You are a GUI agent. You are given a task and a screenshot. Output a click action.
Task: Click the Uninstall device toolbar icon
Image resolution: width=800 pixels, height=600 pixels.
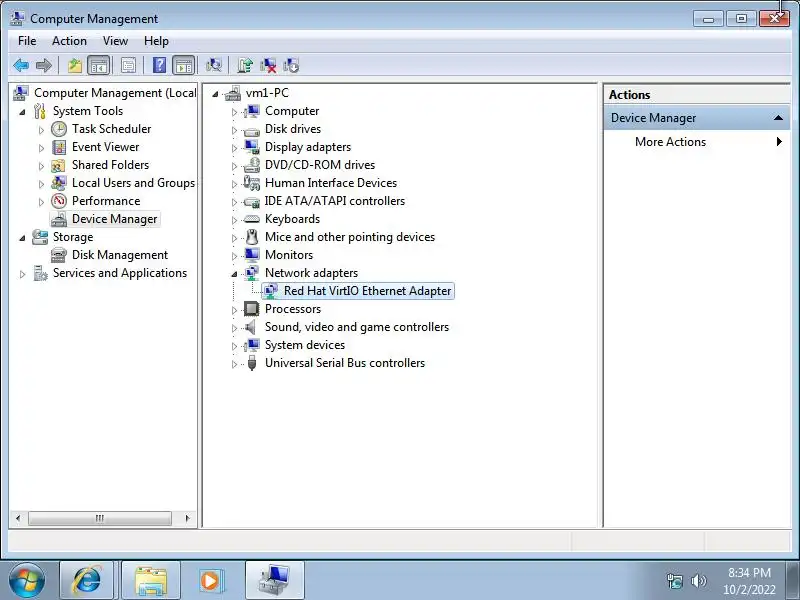click(x=268, y=65)
